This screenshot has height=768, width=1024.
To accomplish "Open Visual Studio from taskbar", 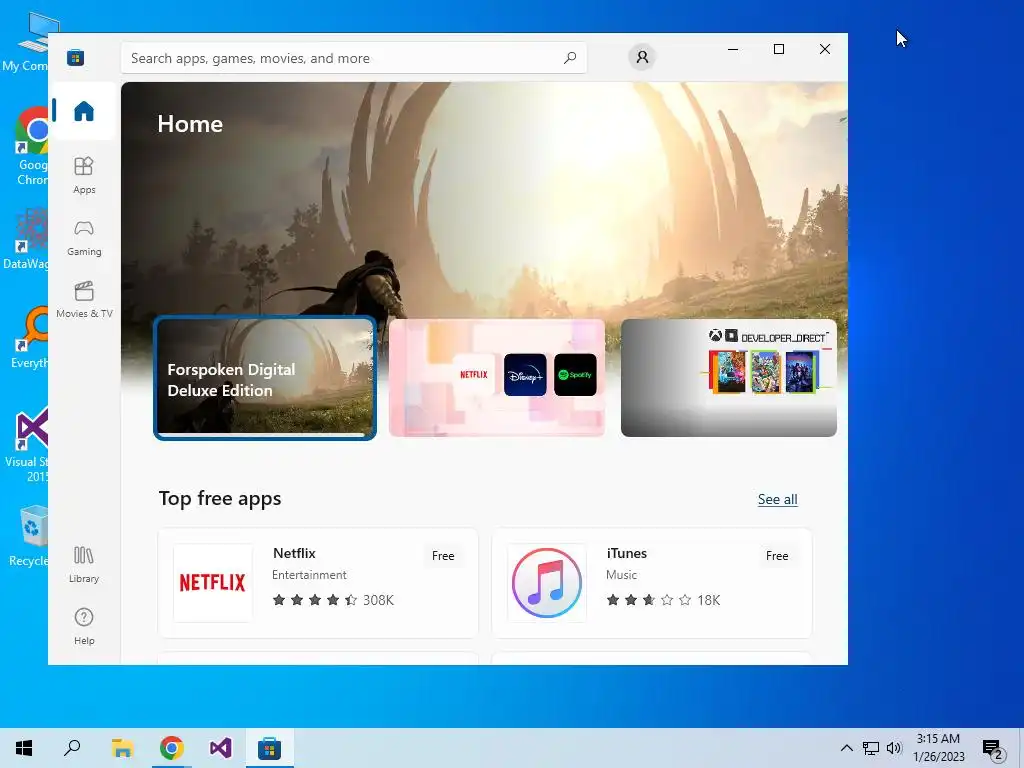I will pyautogui.click(x=221, y=748).
